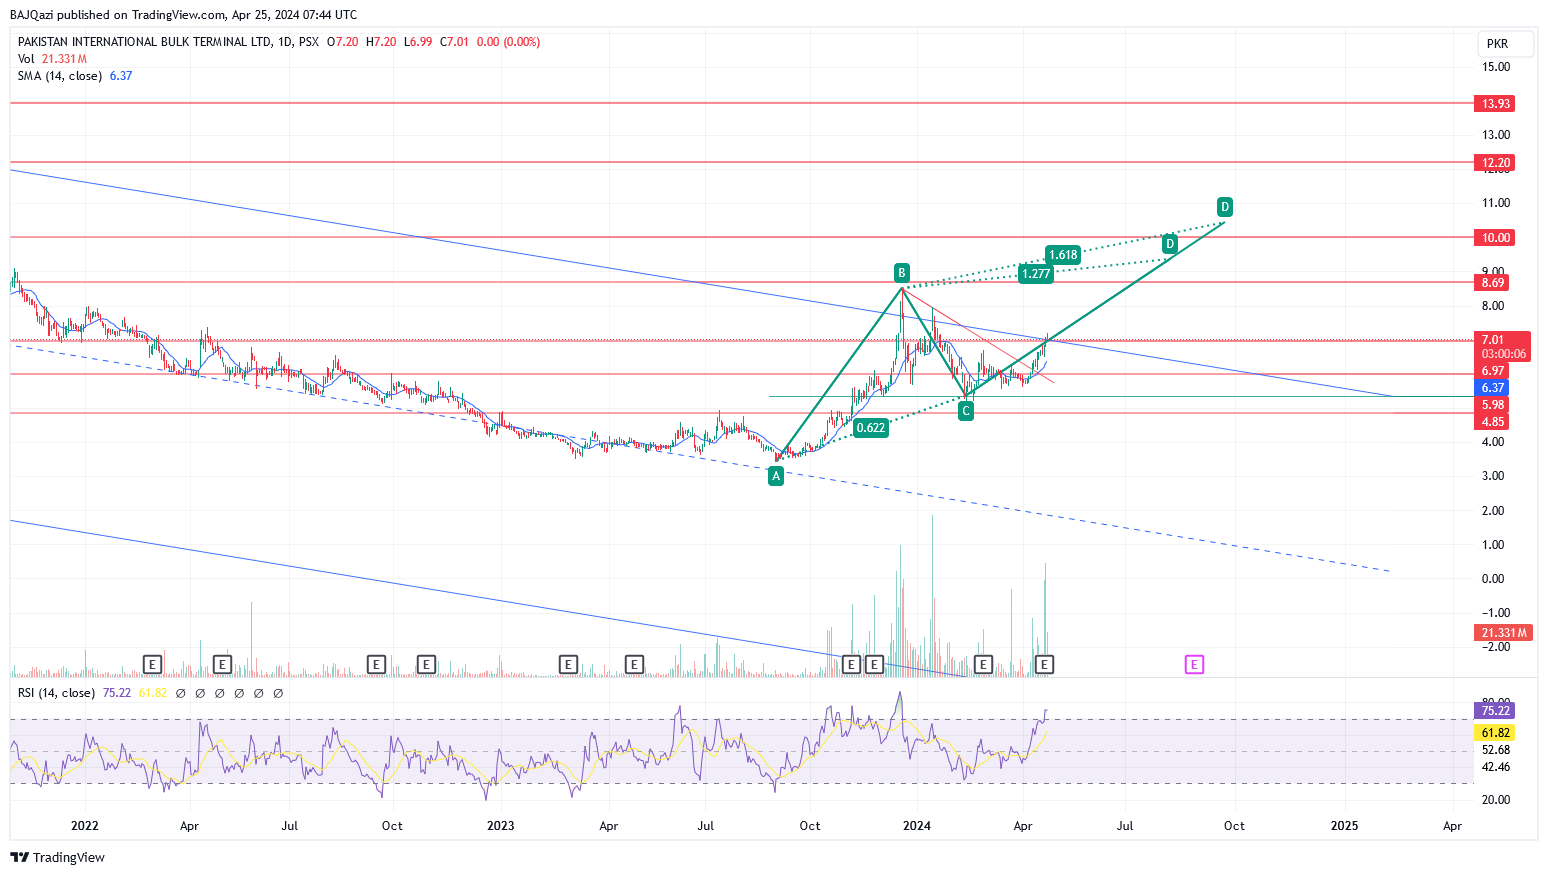Click the earnings E marker directly below label C
Screen dimensions: 1548x875
click(983, 664)
